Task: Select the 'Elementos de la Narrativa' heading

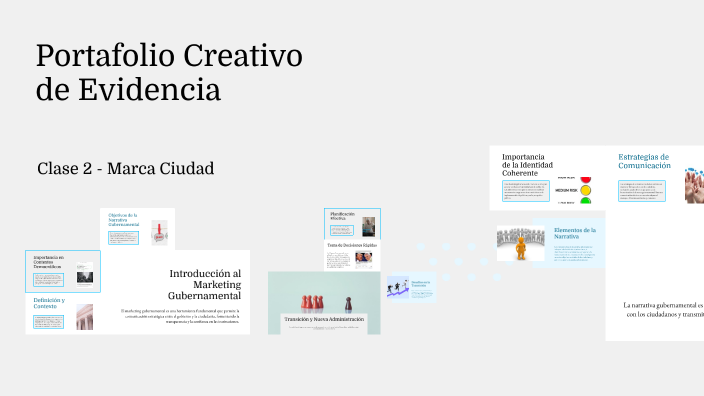Action: [575, 233]
